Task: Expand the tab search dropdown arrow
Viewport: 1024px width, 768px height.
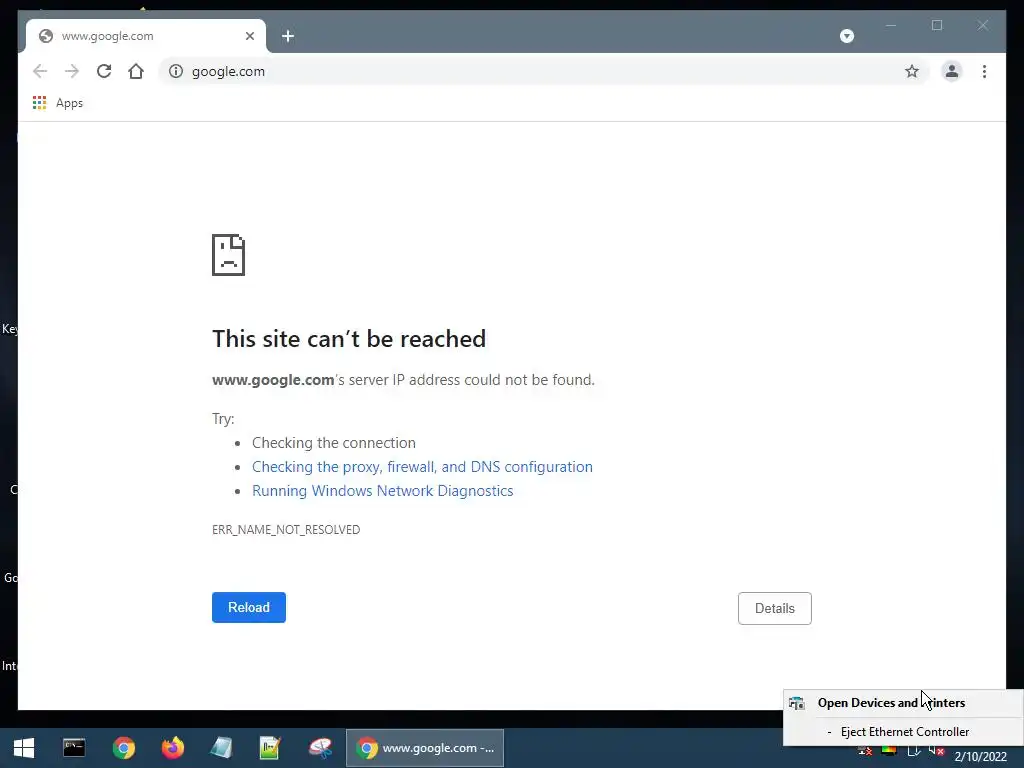Action: (846, 36)
